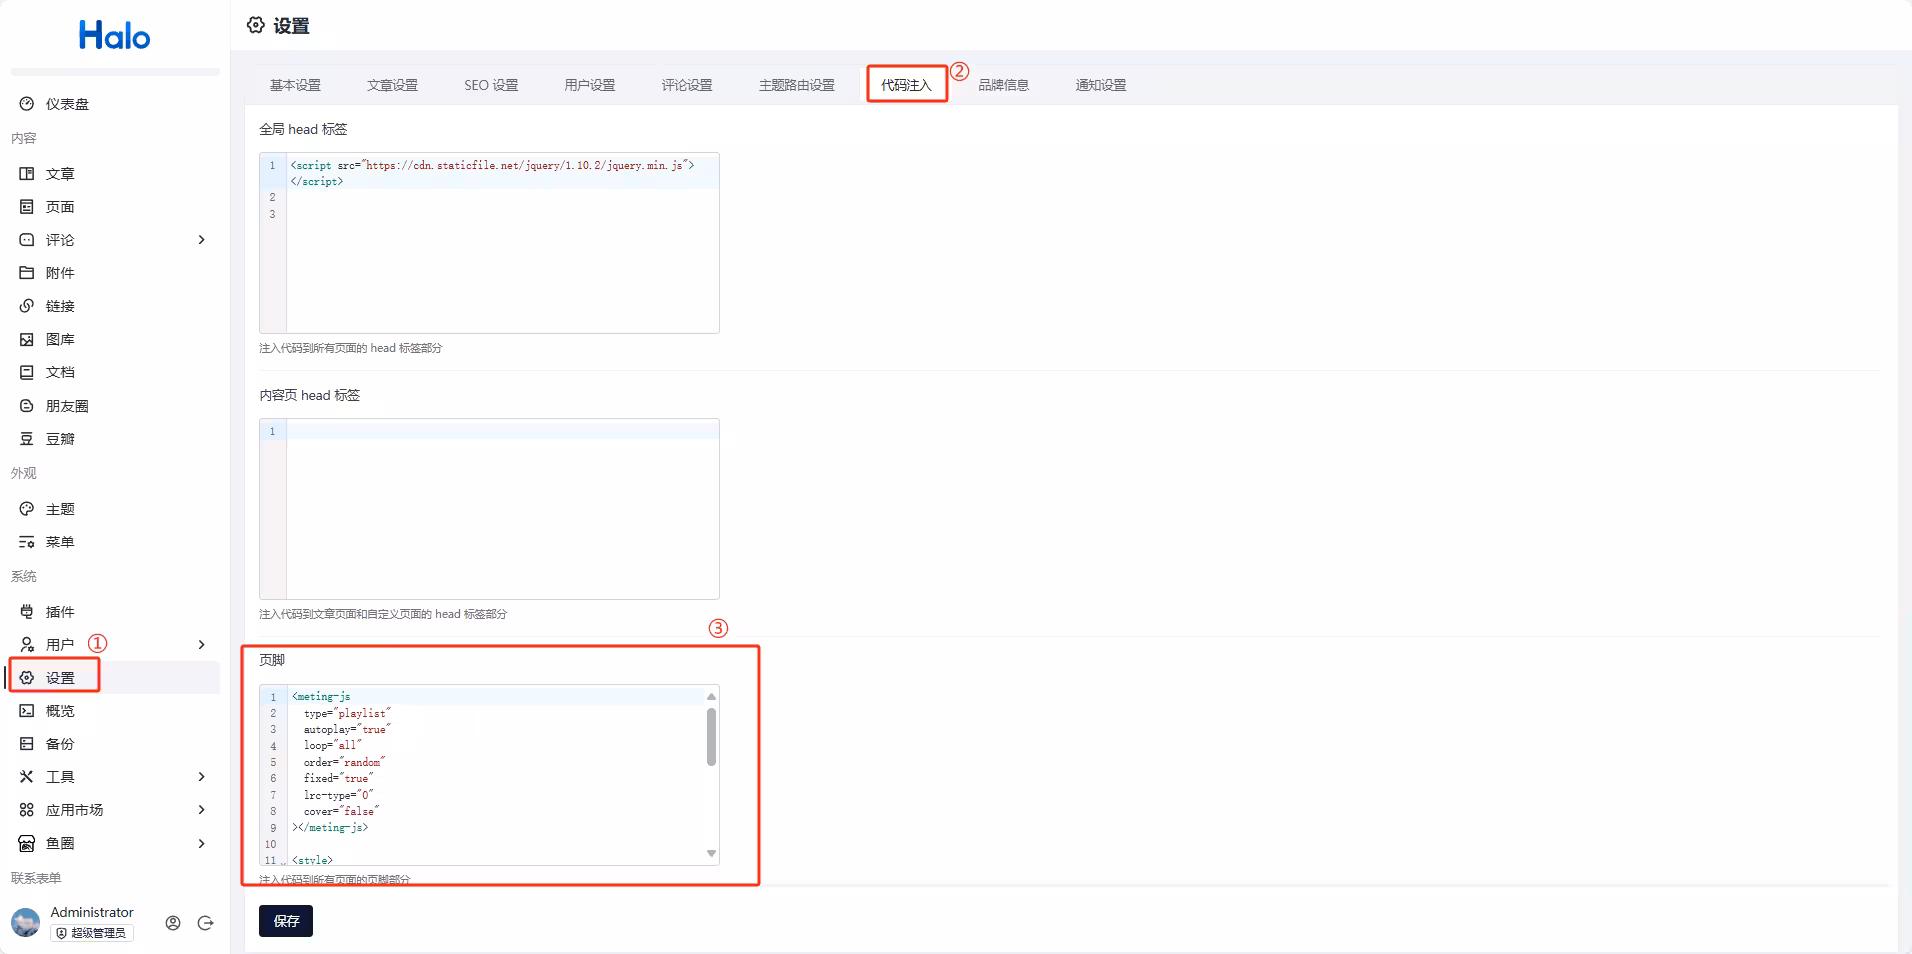The height and width of the screenshot is (954, 1912).
Task: Click the 附件 attachments folder icon
Action: tap(27, 273)
